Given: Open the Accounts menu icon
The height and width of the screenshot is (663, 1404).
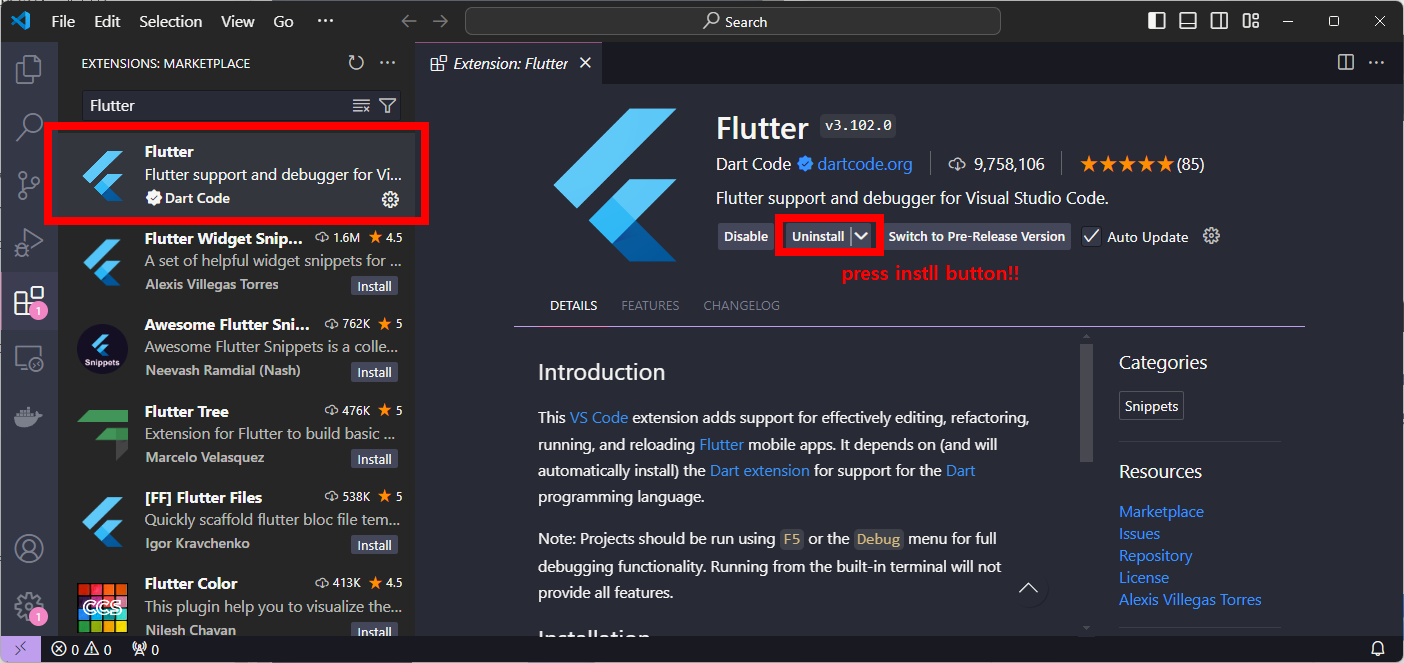Looking at the screenshot, I should [x=29, y=548].
